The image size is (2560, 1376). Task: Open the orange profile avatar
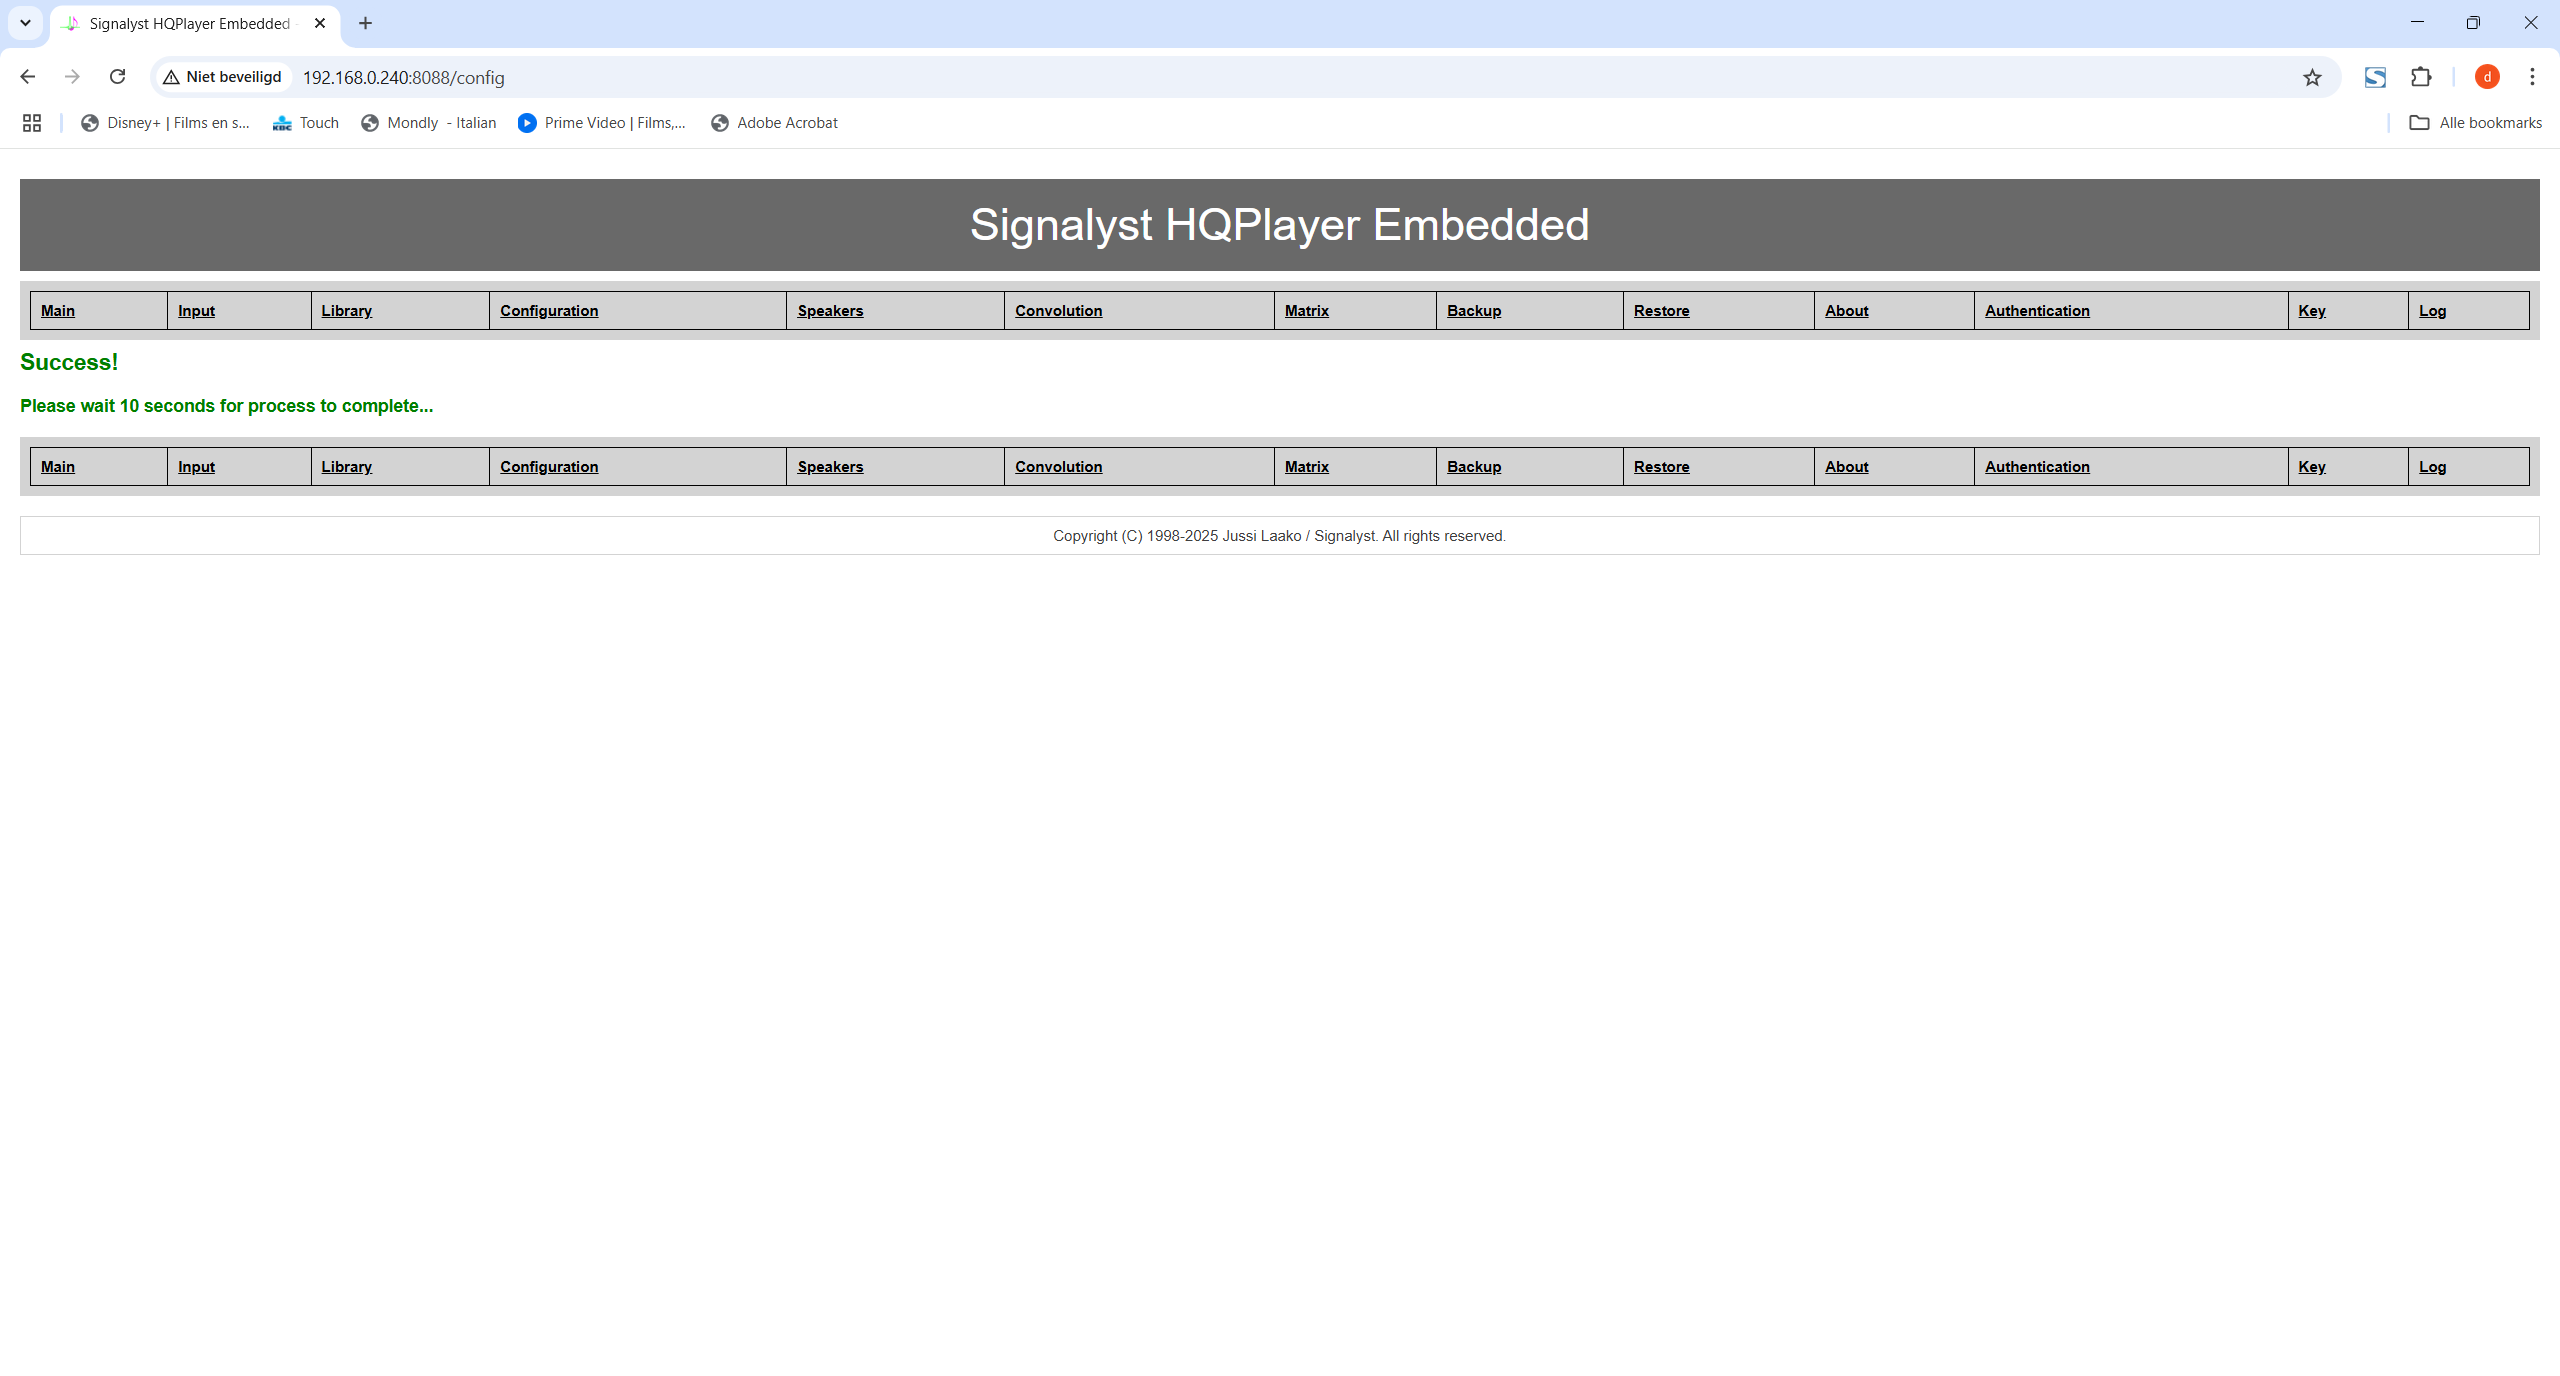tap(2487, 77)
